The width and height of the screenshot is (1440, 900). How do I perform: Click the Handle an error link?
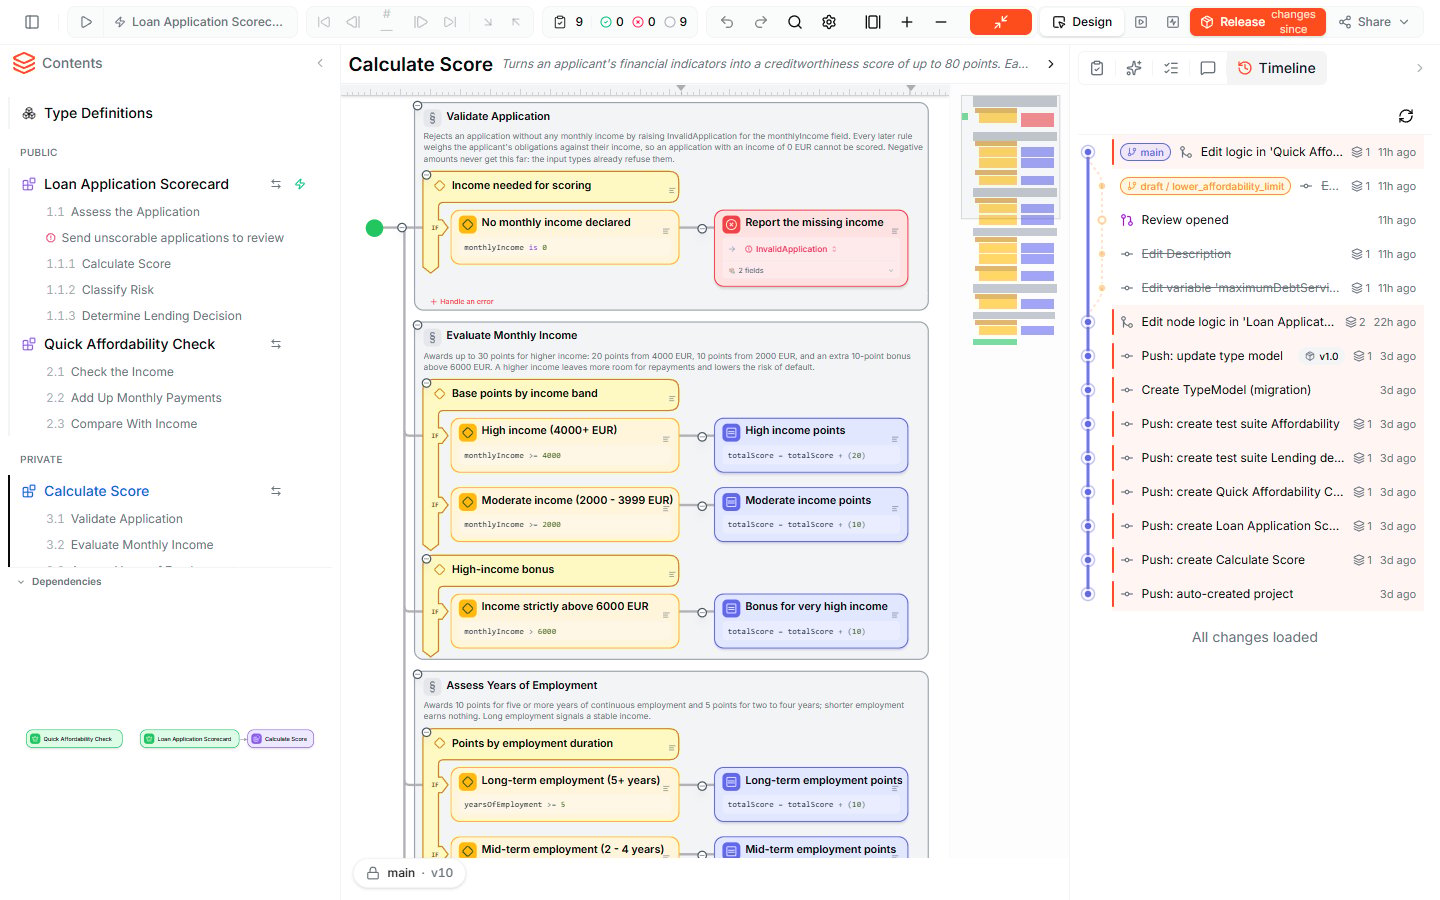pyautogui.click(x=462, y=301)
